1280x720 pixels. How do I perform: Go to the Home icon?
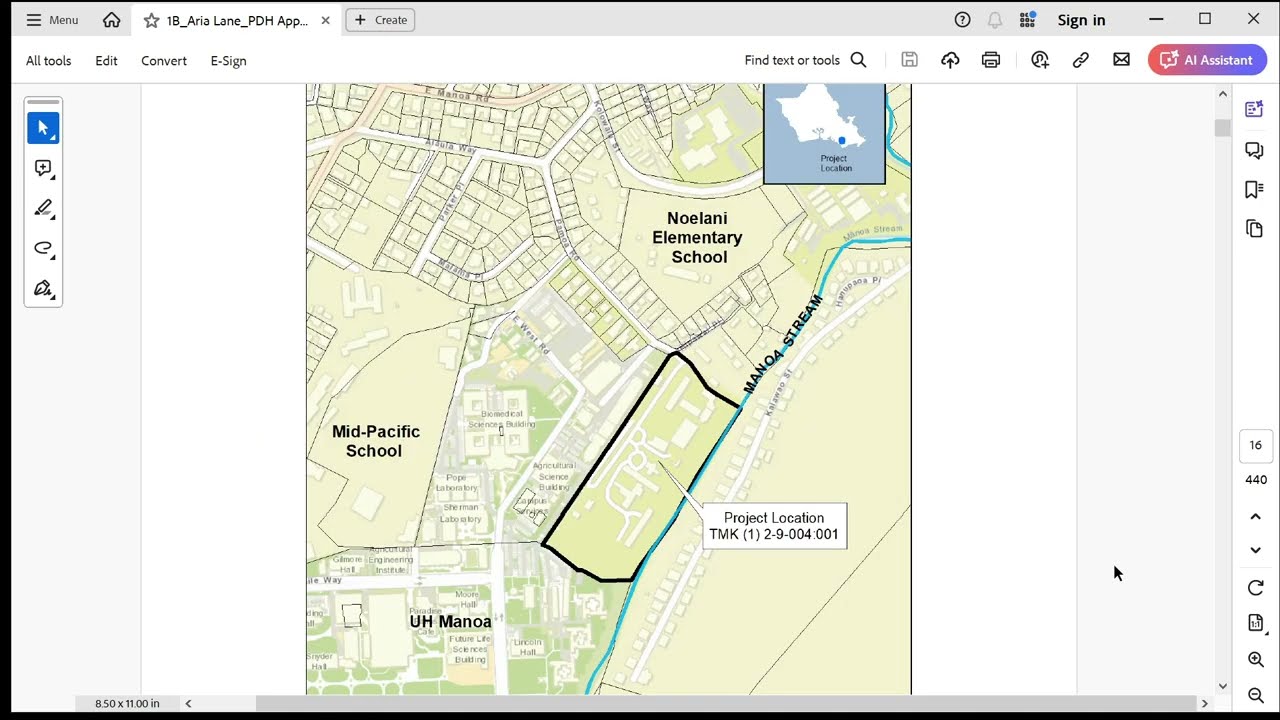click(112, 20)
